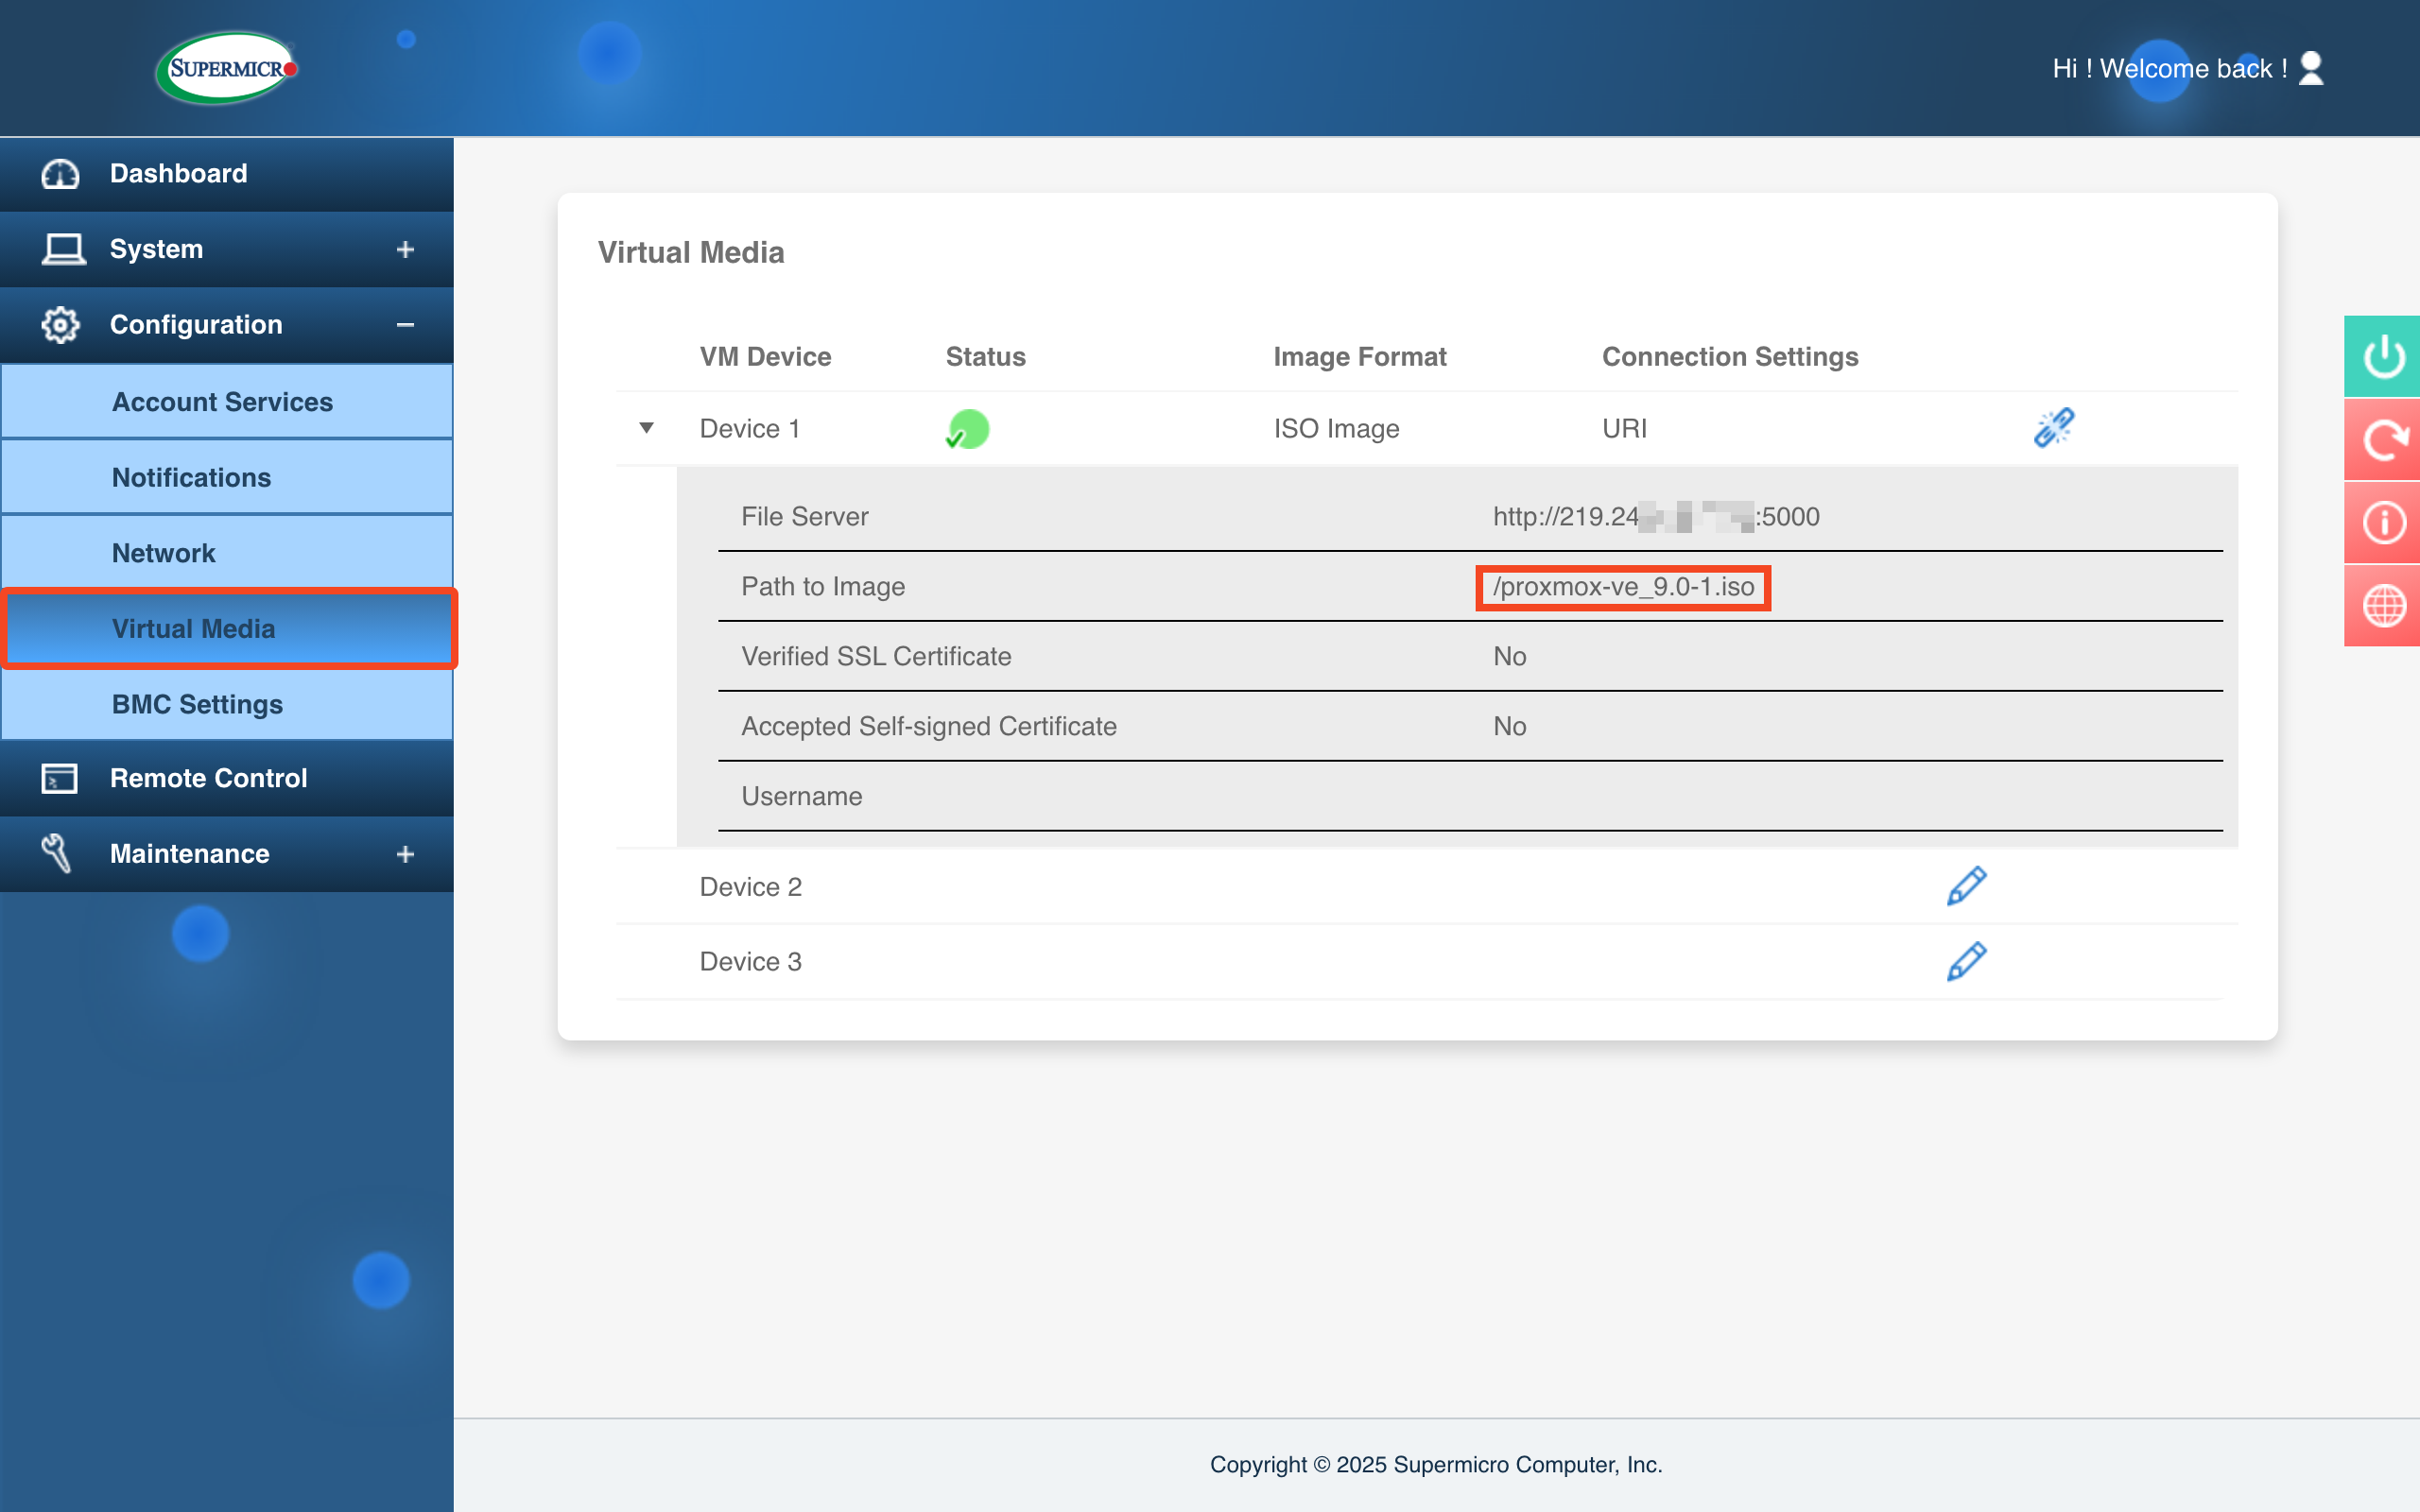Open Notifications submenu item
This screenshot has height=1512, width=2420.
227,478
